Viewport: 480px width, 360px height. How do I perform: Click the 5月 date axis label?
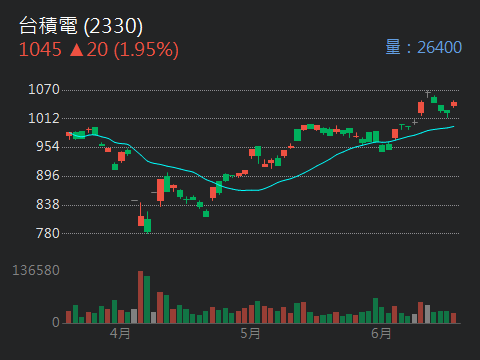(x=250, y=333)
